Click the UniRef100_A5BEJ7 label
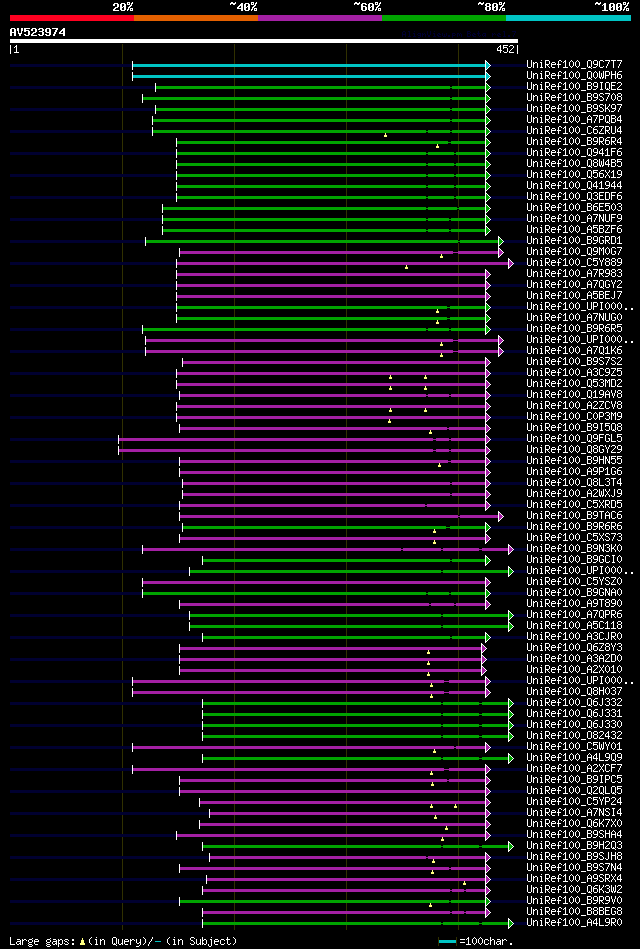The height and width of the screenshot is (949, 640). click(x=574, y=296)
